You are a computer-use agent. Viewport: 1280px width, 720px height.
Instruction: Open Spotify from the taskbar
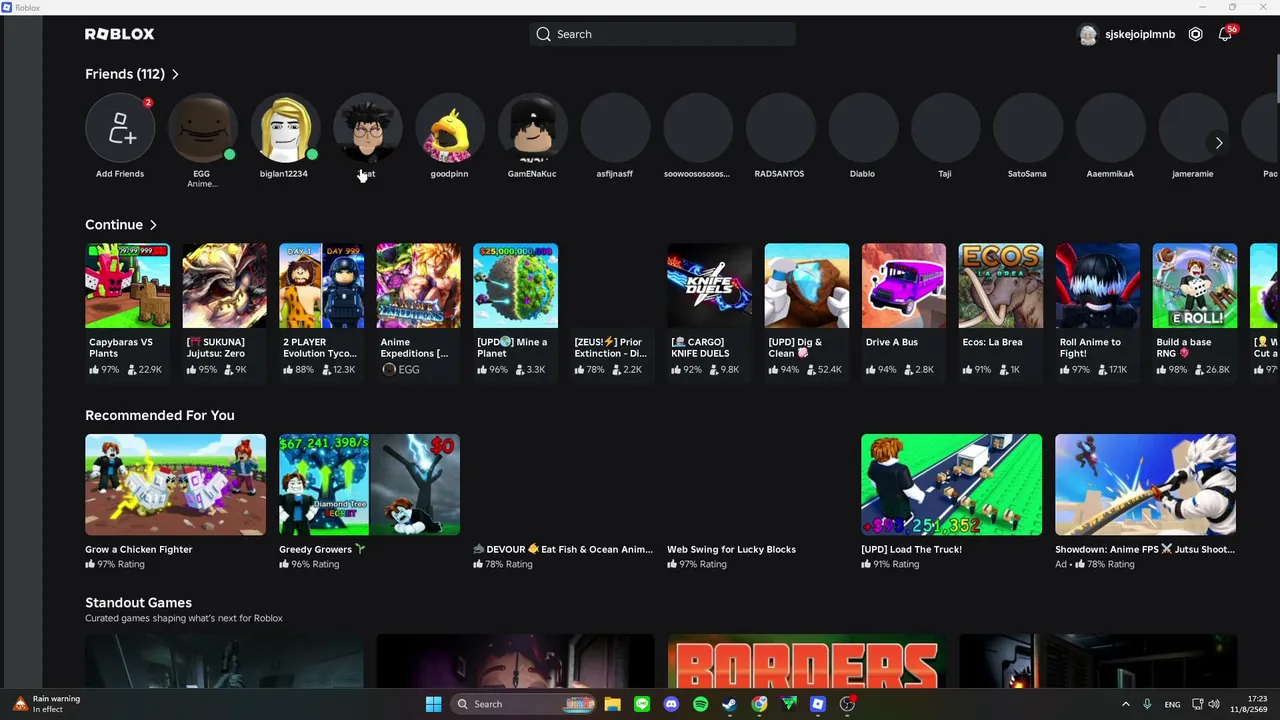[x=700, y=704]
